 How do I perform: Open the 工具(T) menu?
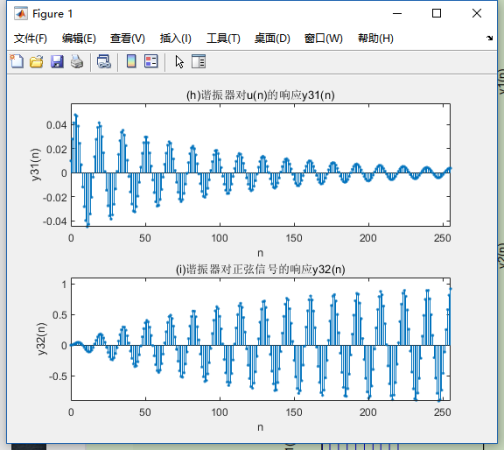coord(223,38)
